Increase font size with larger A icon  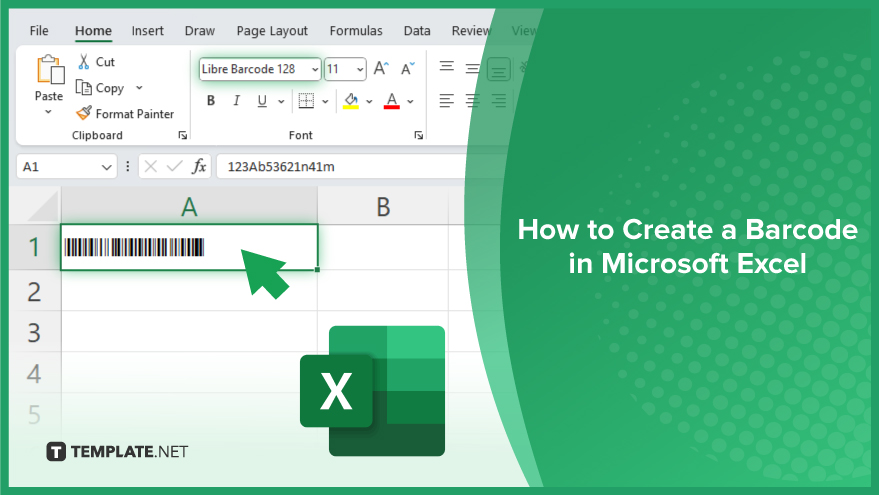coord(381,68)
